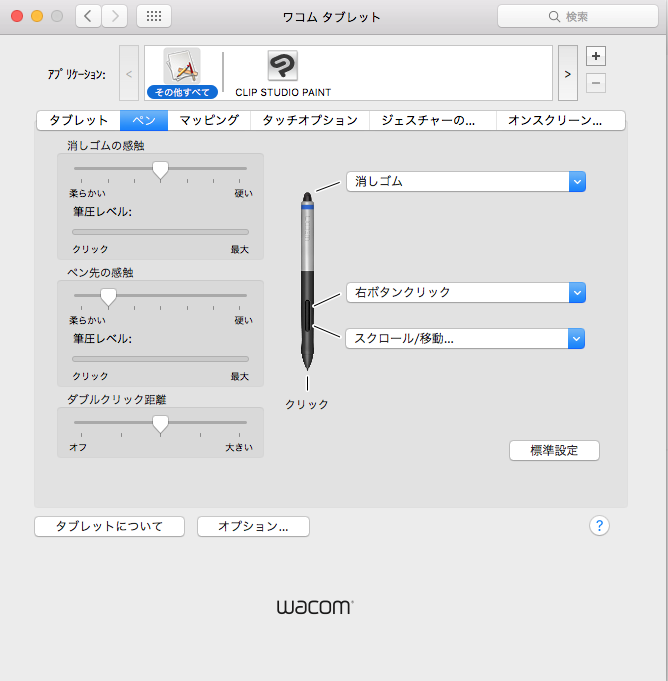Image resolution: width=668 pixels, height=681 pixels.
Task: Click the plus icon to add application
Action: coord(596,56)
